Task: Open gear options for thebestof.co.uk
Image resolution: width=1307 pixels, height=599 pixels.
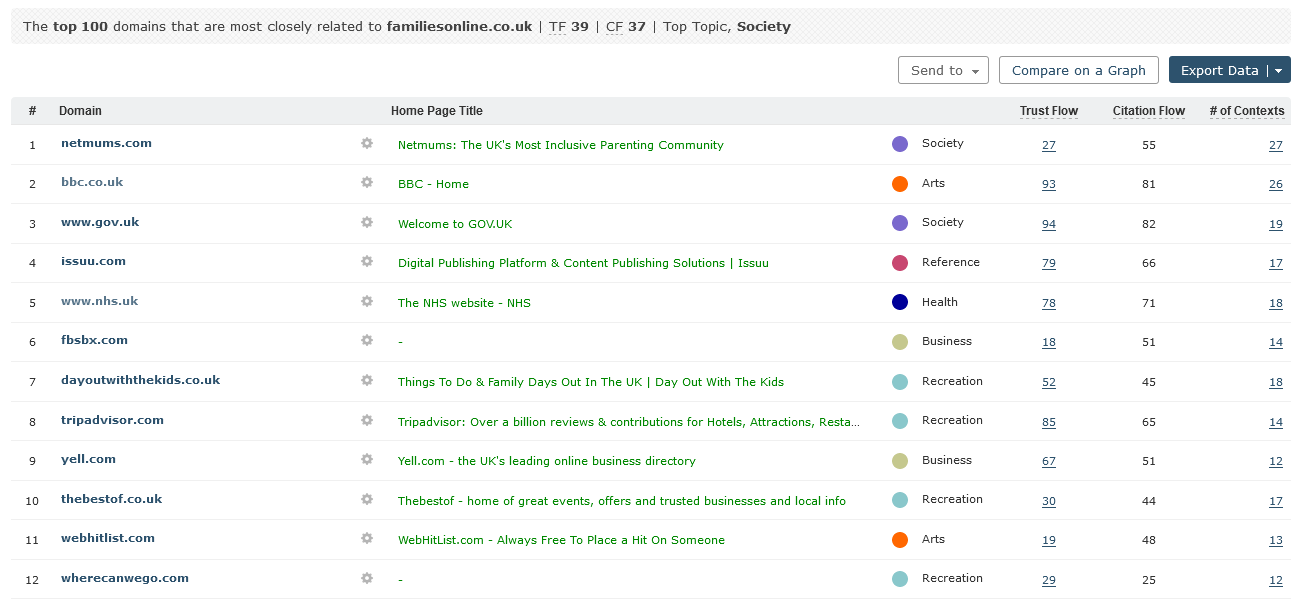Action: [x=367, y=499]
